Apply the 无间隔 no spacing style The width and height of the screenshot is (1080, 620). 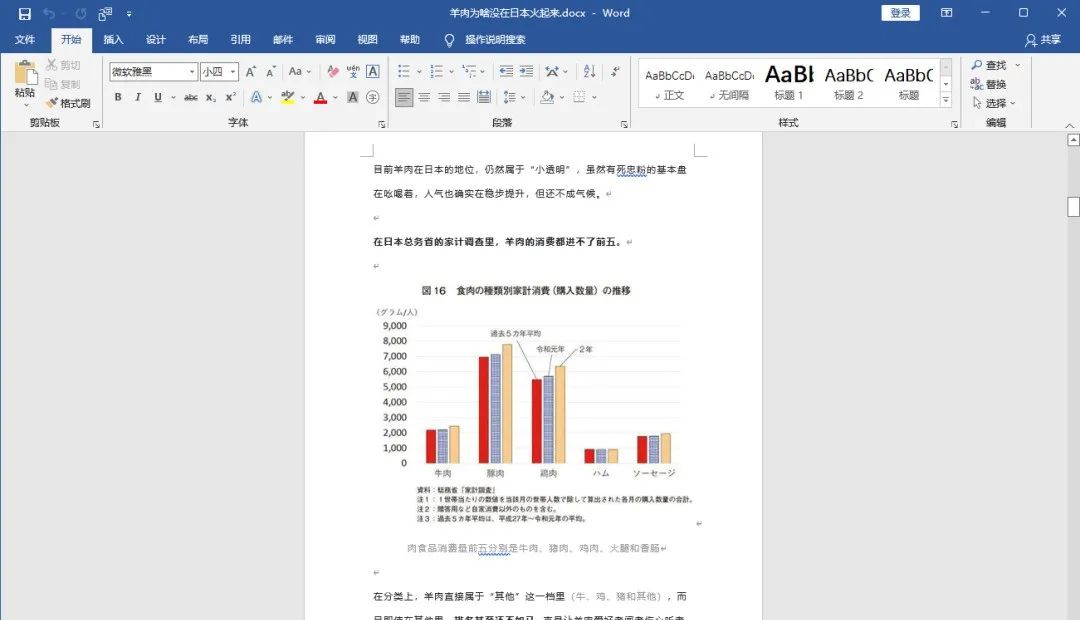[729, 83]
